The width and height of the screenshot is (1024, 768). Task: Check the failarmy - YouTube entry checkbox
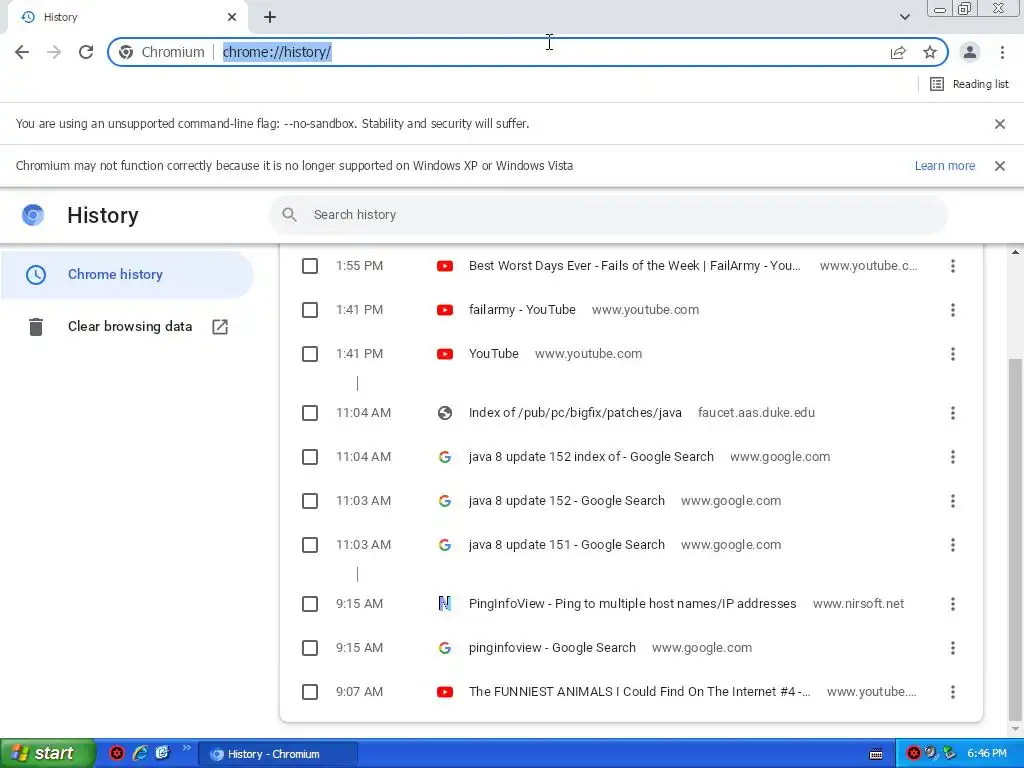[310, 310]
